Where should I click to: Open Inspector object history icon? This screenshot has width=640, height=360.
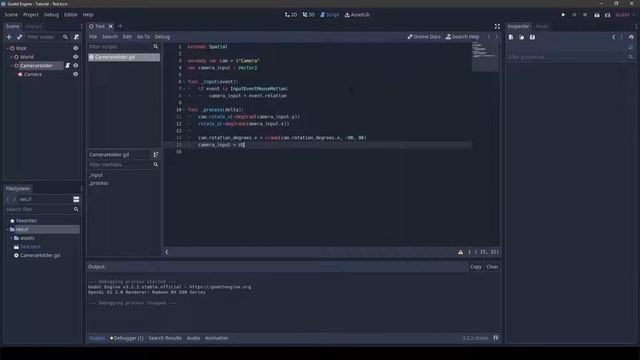pyautogui.click(x=631, y=37)
